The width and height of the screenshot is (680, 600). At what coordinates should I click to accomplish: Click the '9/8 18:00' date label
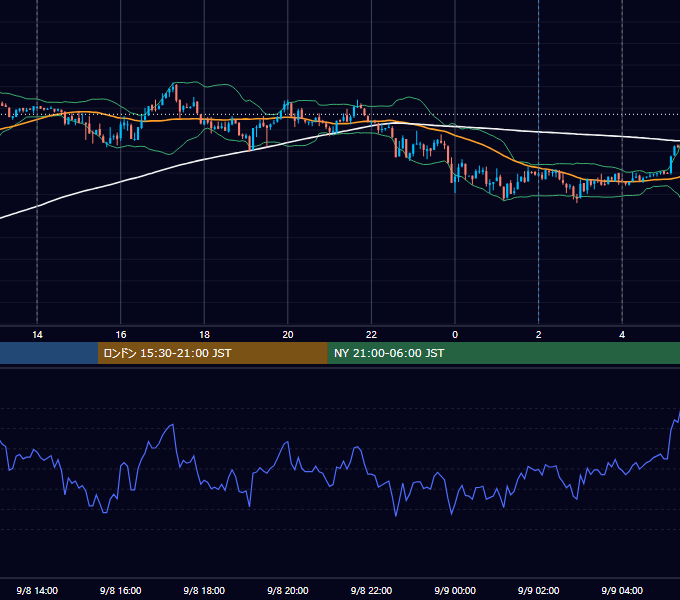(x=204, y=590)
